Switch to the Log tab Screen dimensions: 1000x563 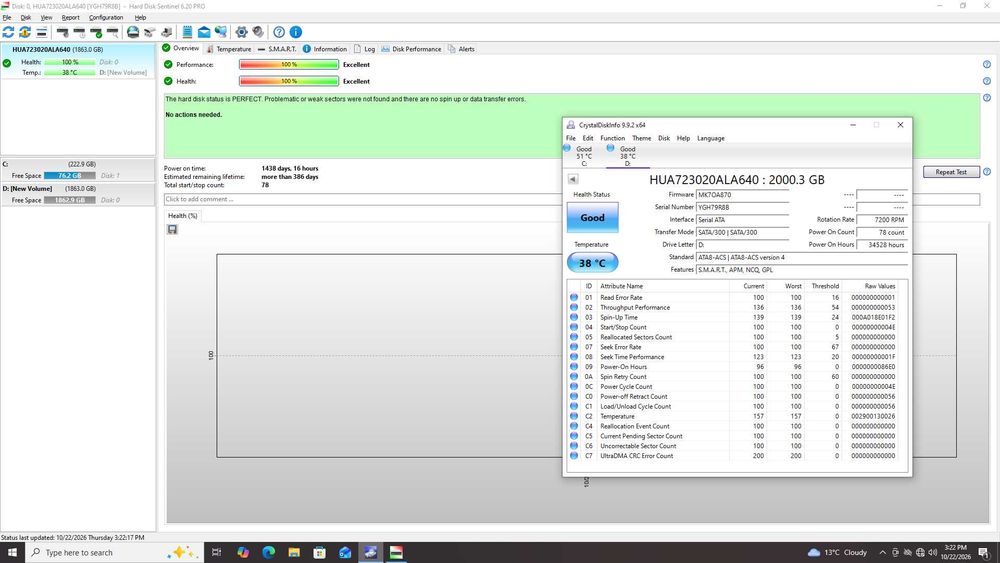365,49
